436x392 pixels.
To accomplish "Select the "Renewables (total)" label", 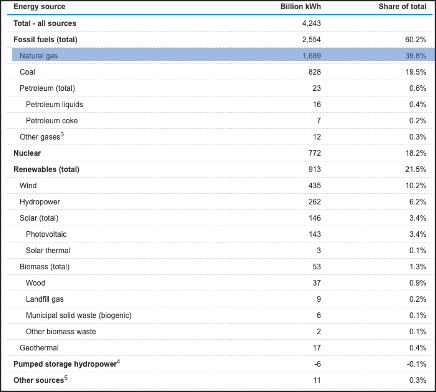I will pyautogui.click(x=46, y=169).
